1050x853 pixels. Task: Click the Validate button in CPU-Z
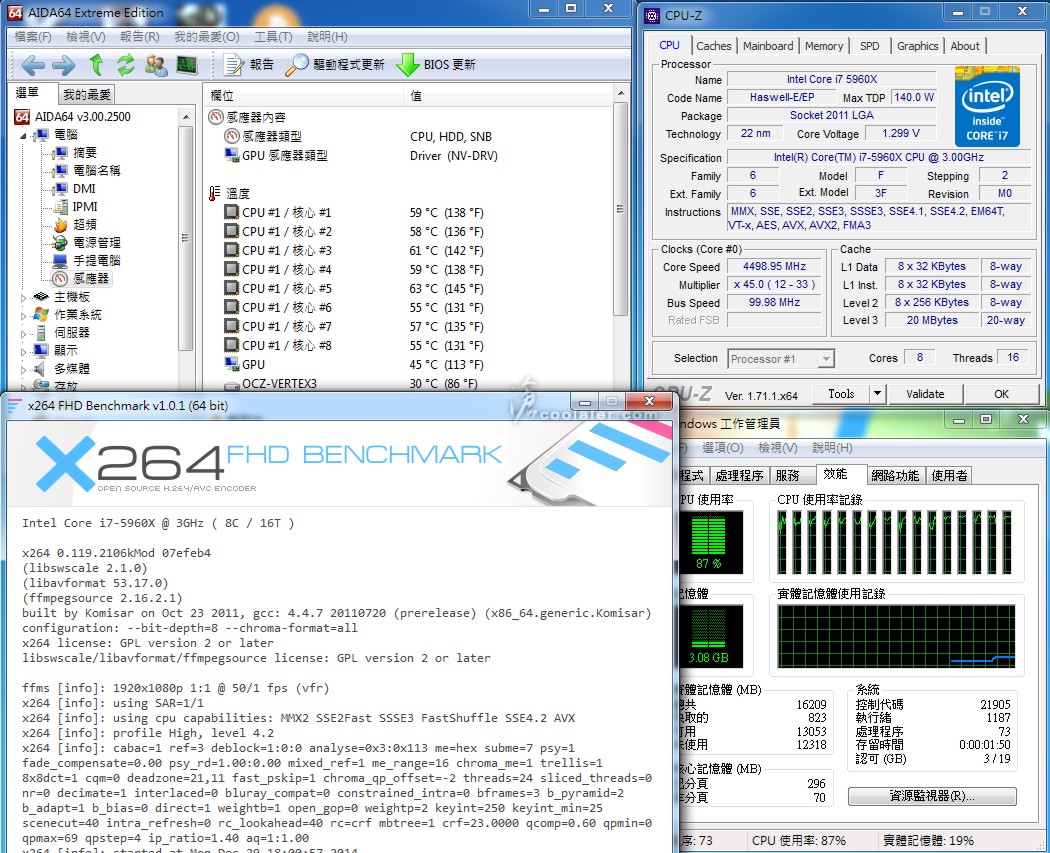[925, 394]
